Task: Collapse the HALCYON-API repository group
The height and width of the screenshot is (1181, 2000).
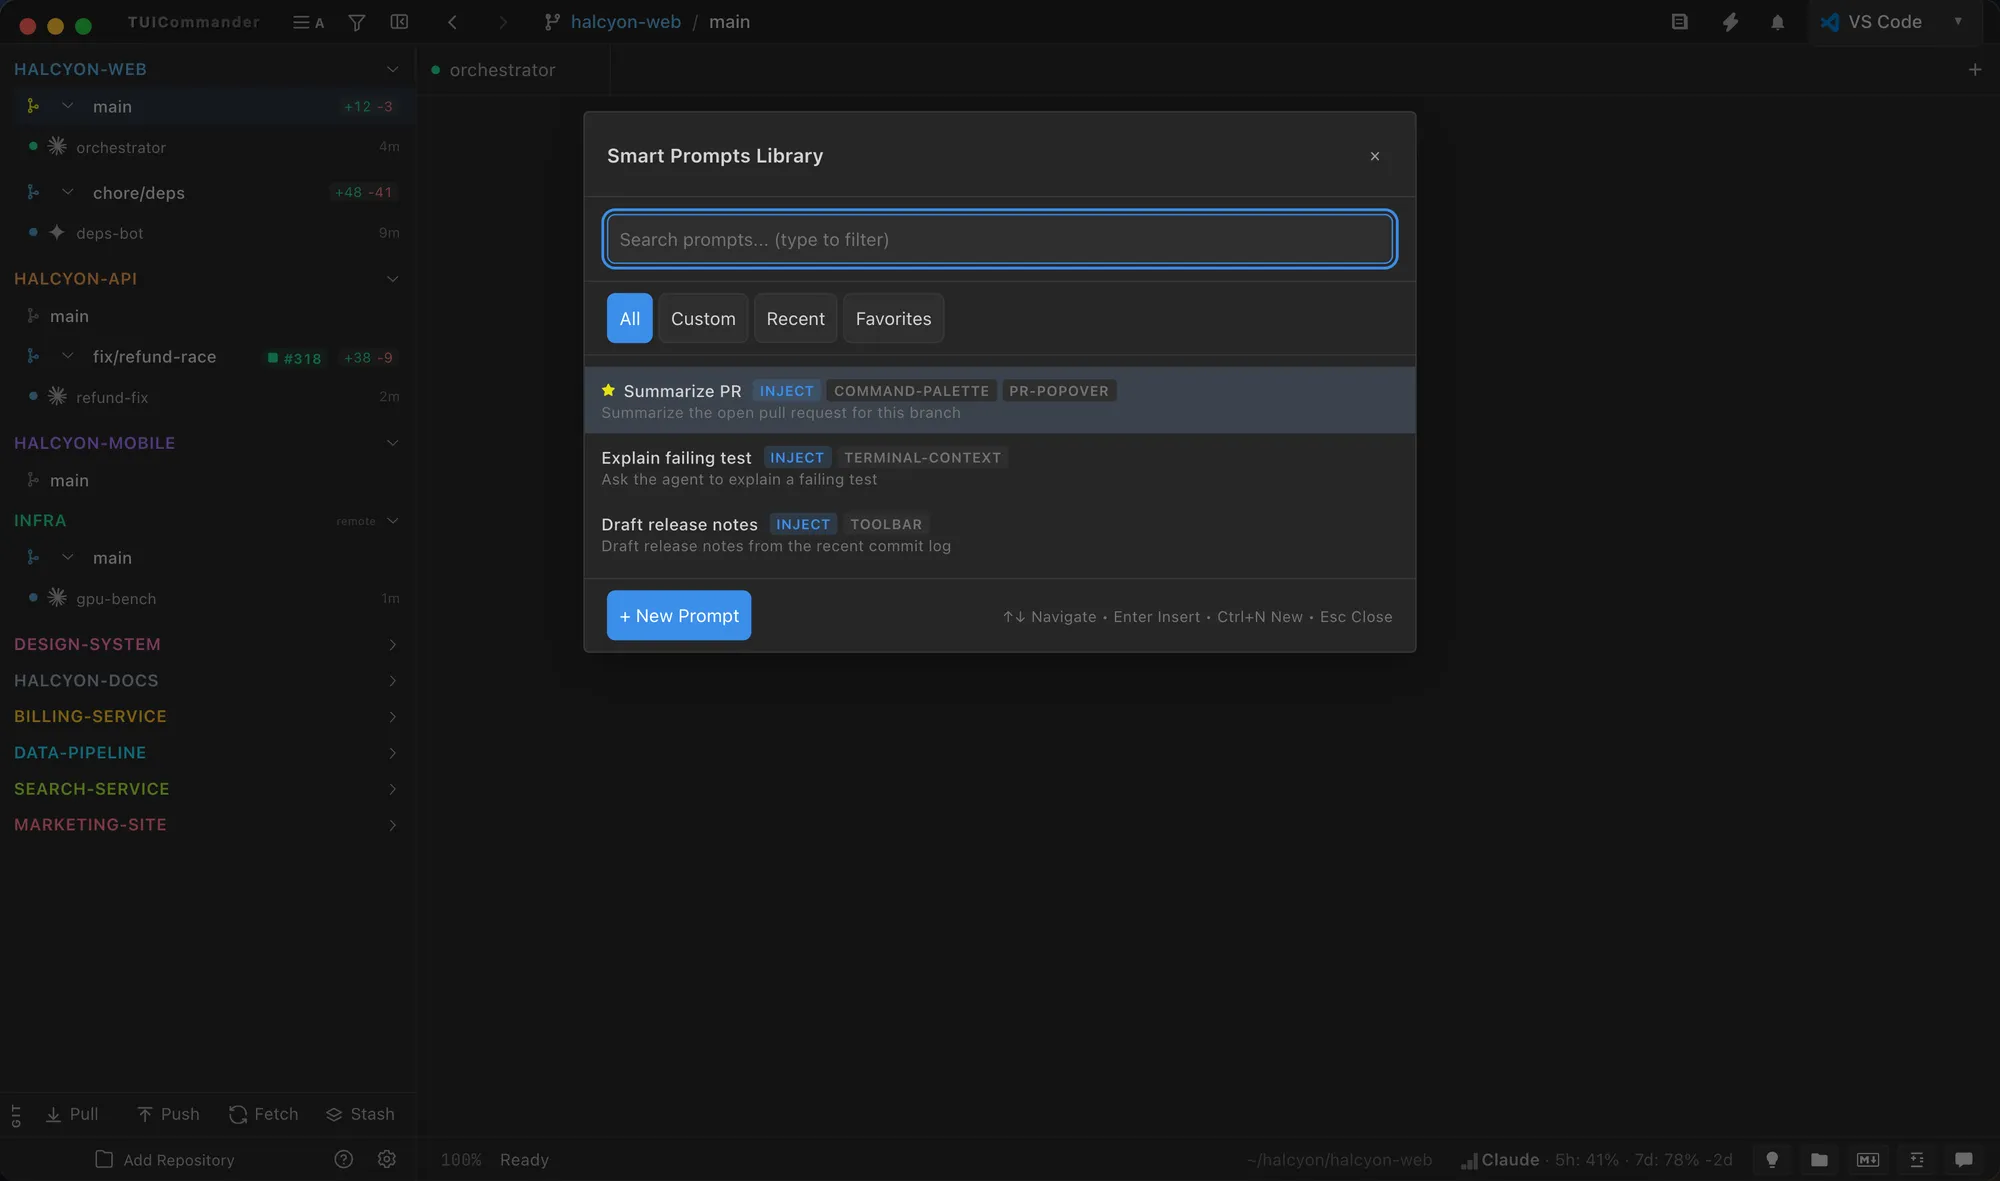Action: 392,279
